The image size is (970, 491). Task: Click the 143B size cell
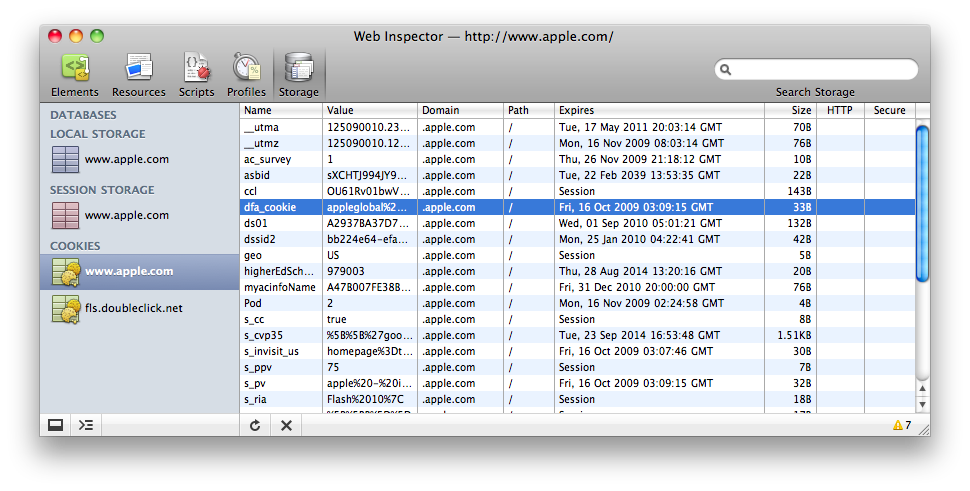tap(791, 192)
